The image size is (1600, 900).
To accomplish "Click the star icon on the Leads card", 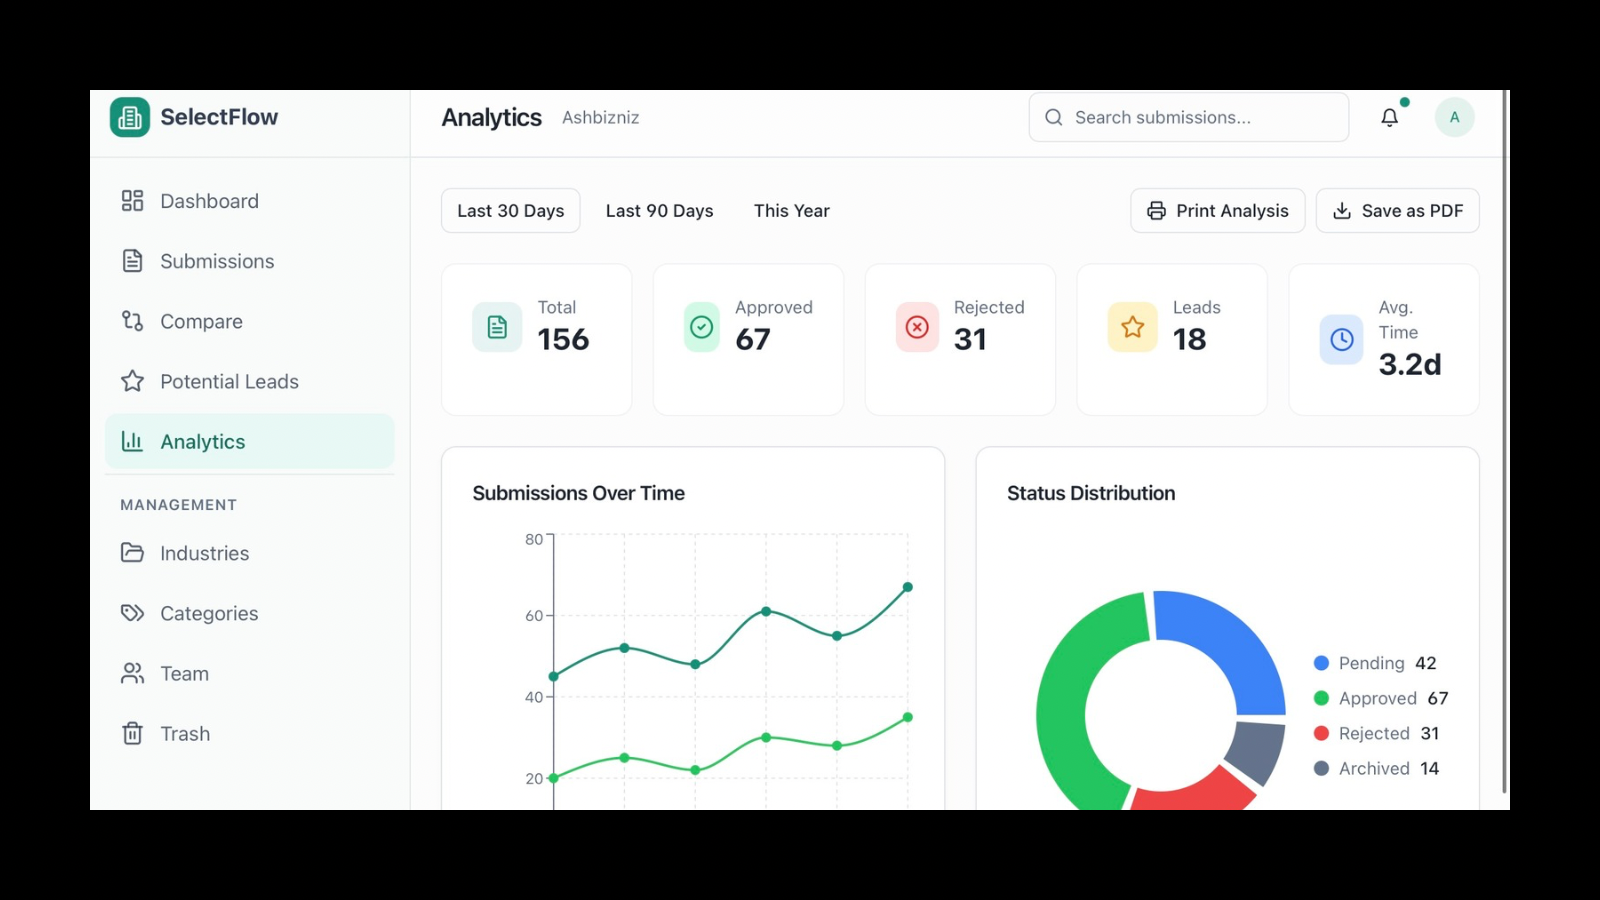I will click(1131, 326).
